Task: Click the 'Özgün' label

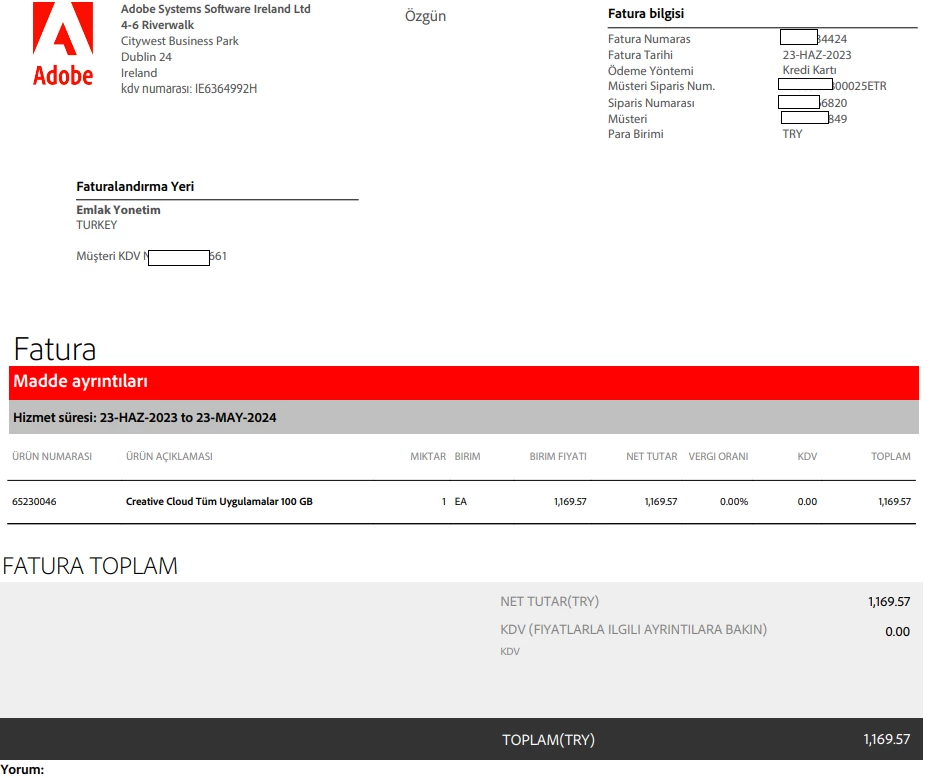Action: coord(425,16)
